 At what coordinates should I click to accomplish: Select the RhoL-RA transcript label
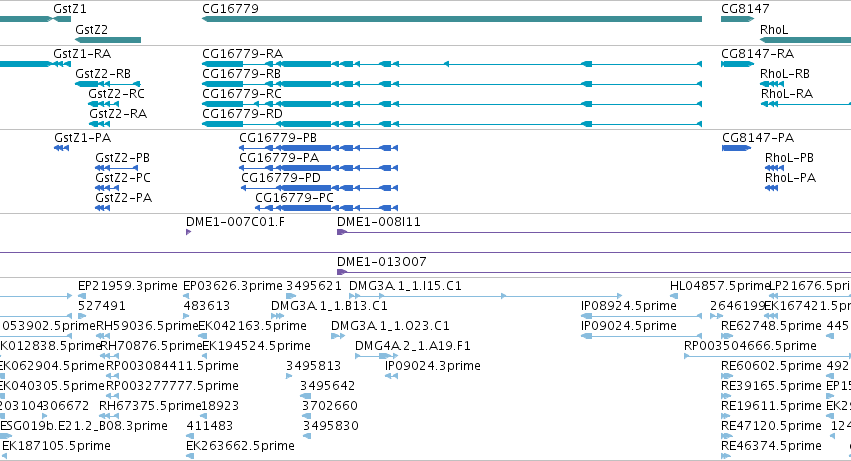click(787, 94)
